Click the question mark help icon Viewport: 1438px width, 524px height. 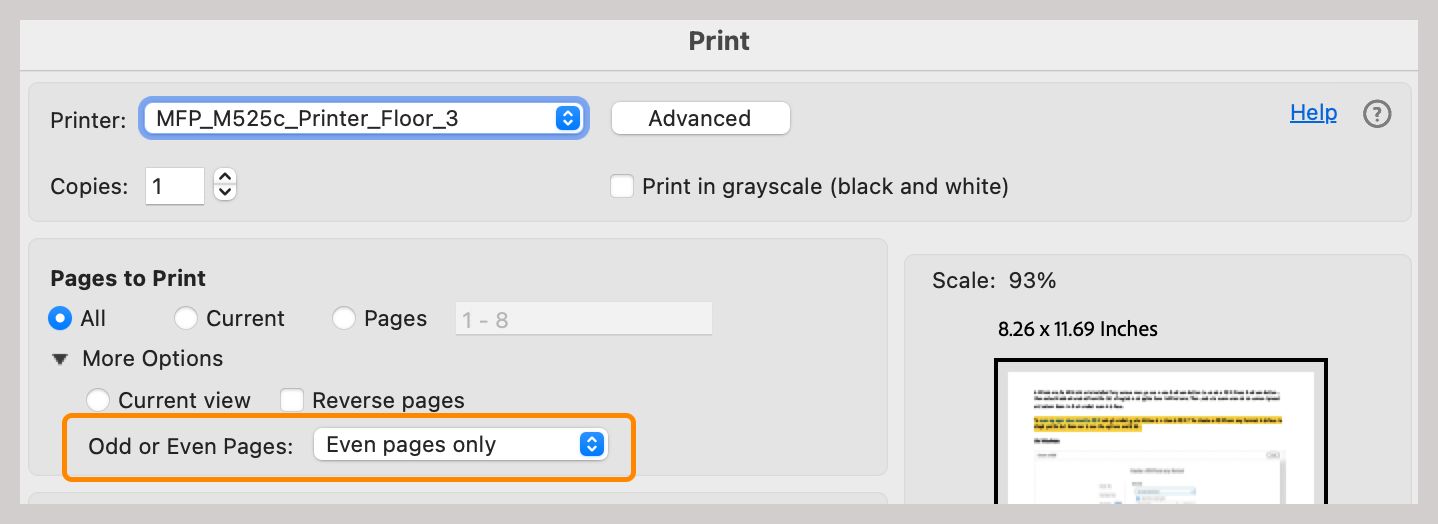pyautogui.click(x=1377, y=115)
